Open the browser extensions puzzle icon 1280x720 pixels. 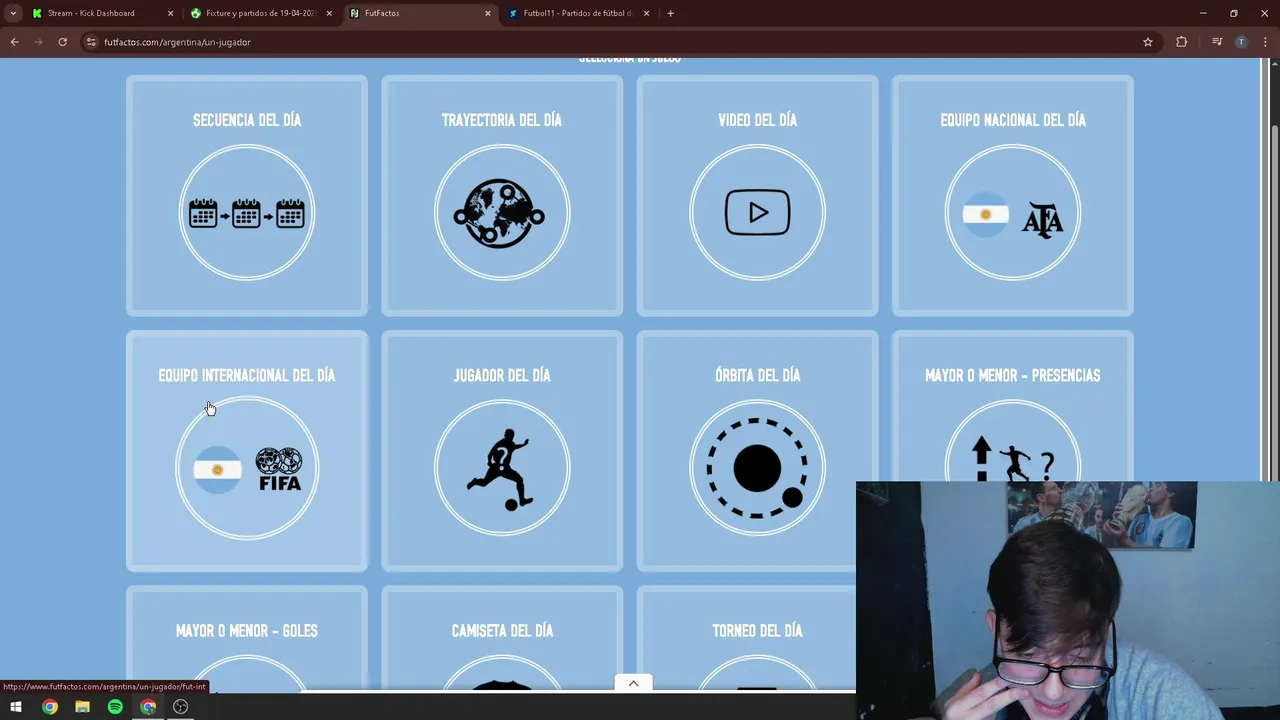tap(1182, 42)
